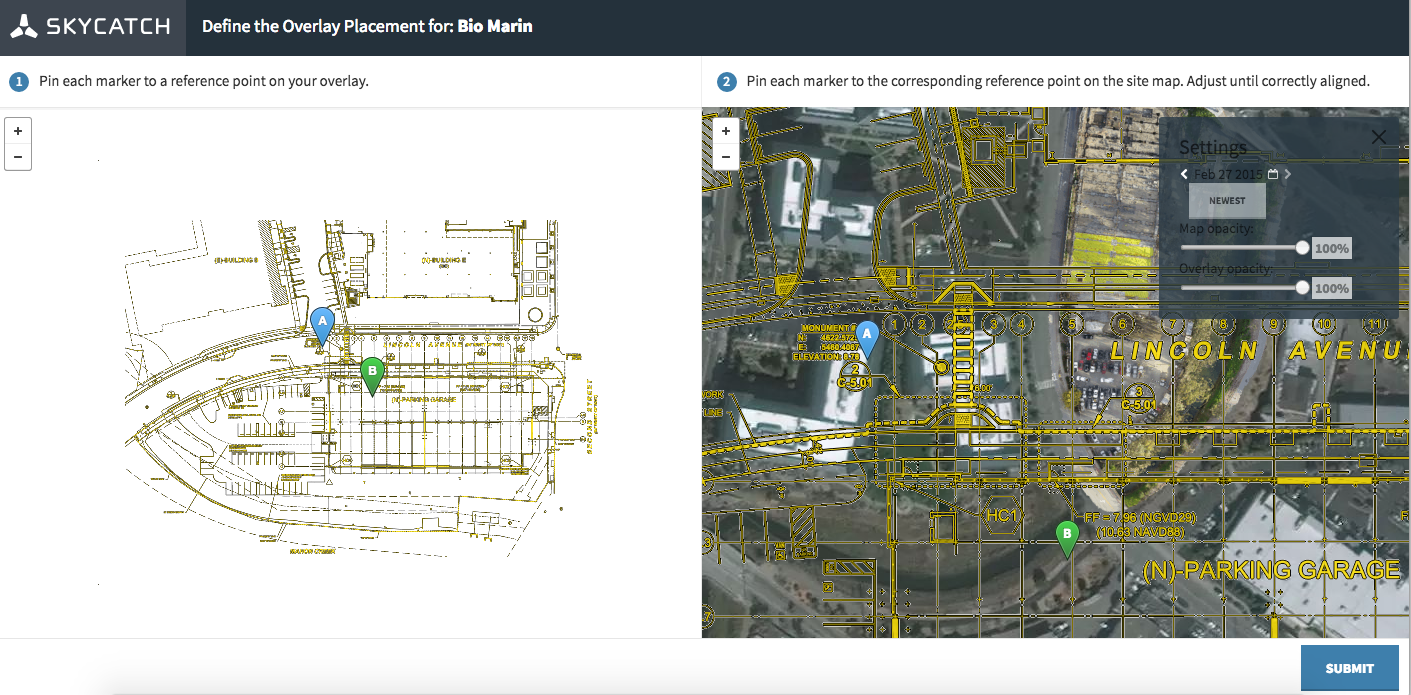Image resolution: width=1411 pixels, height=695 pixels.
Task: Select blue marker A on the site map
Action: tap(867, 338)
